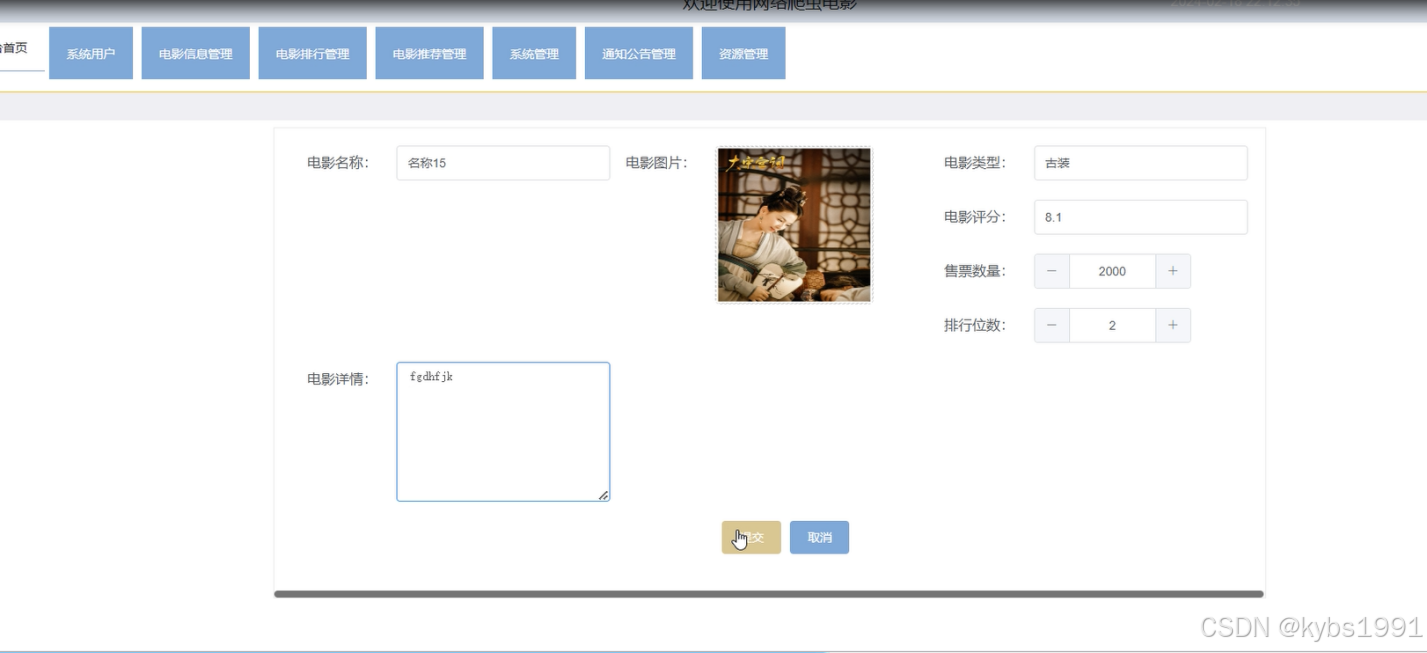Open the 系统管理 menu
This screenshot has height=653, width=1427.
(x=534, y=53)
